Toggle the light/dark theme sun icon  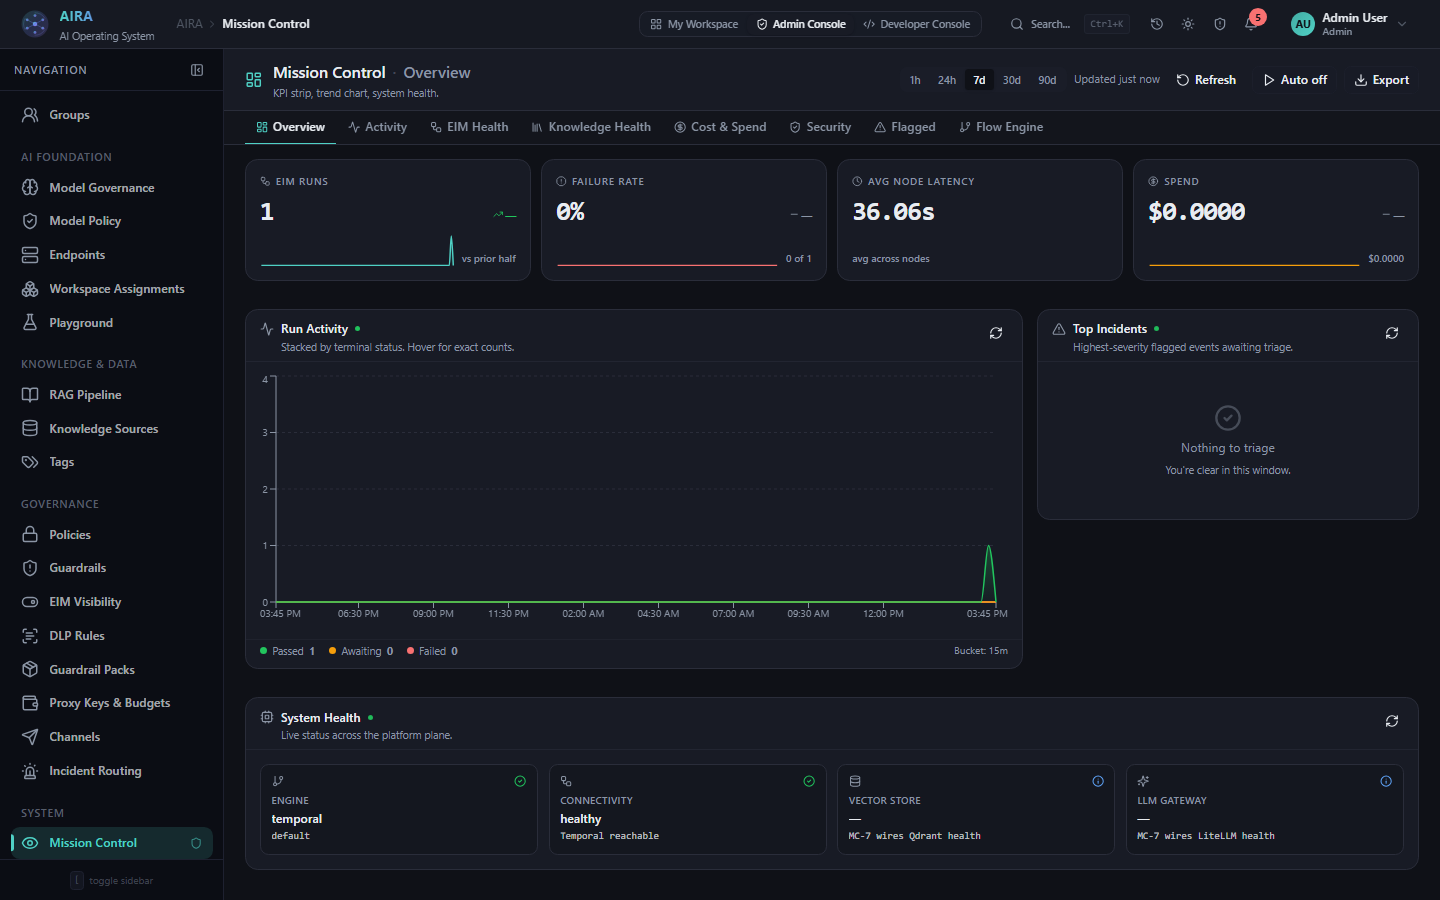pyautogui.click(x=1188, y=24)
